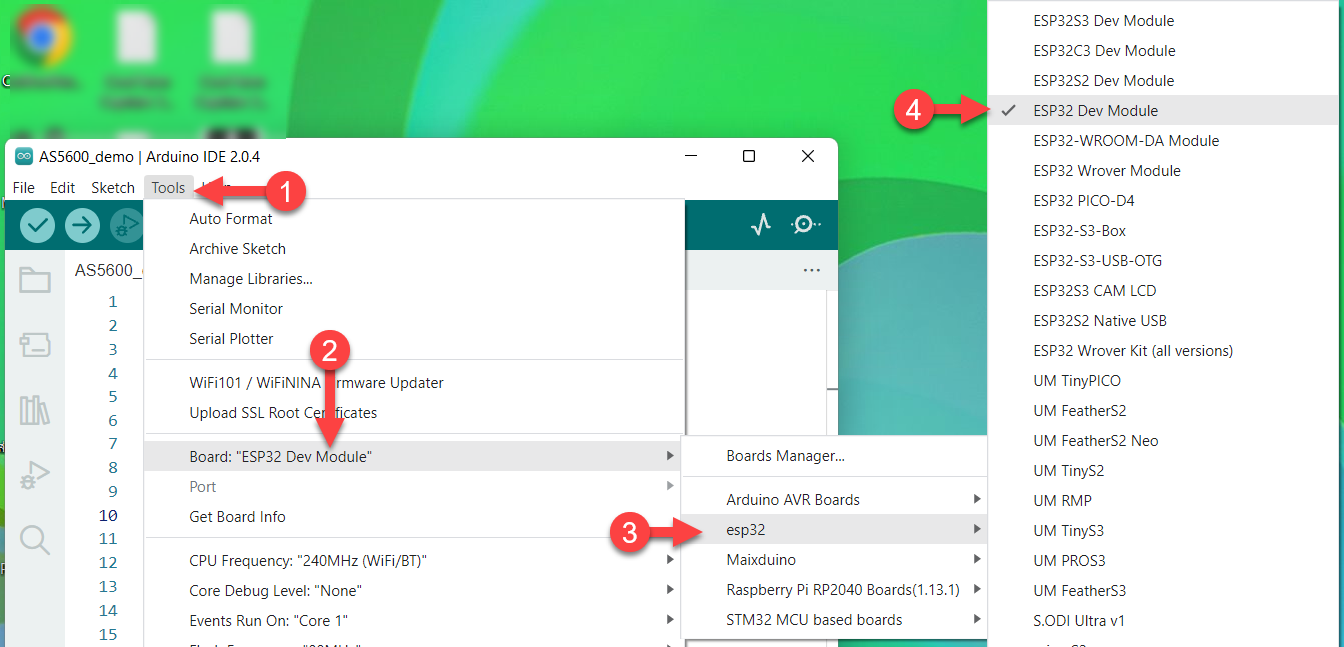Image resolution: width=1344 pixels, height=647 pixels.
Task: Select the ESP32C3 Dev Module board
Action: pos(1165,51)
